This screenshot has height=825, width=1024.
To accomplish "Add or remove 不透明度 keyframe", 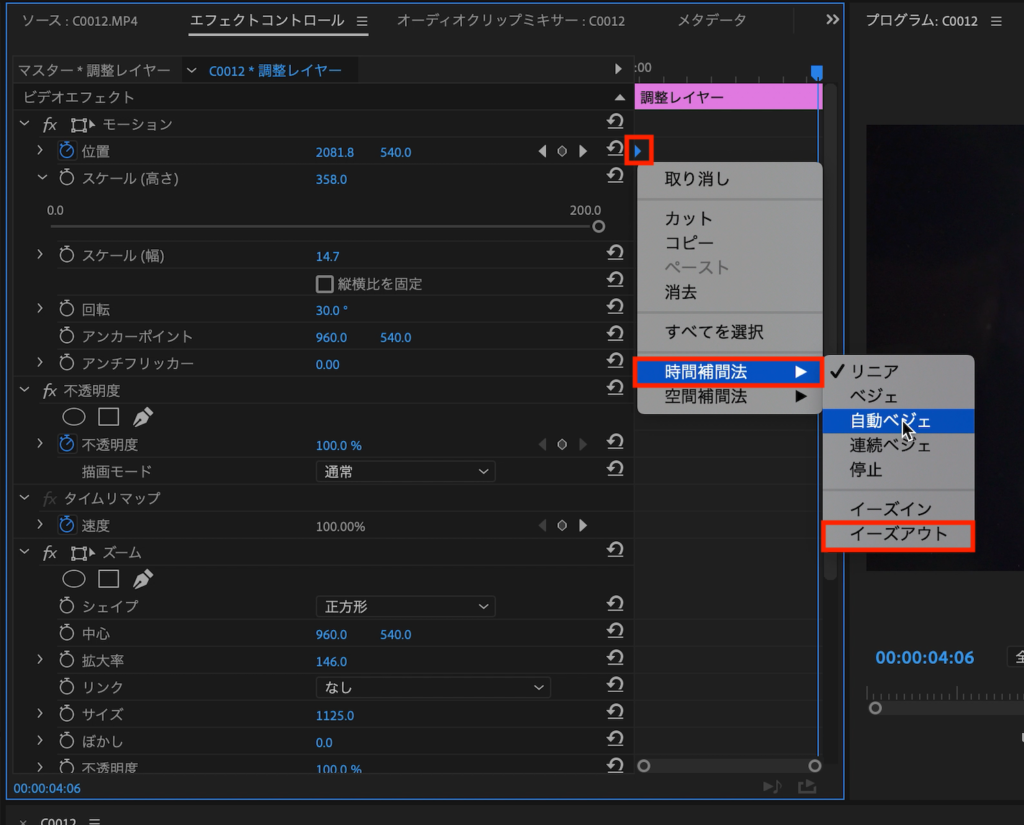I will pyautogui.click(x=562, y=445).
